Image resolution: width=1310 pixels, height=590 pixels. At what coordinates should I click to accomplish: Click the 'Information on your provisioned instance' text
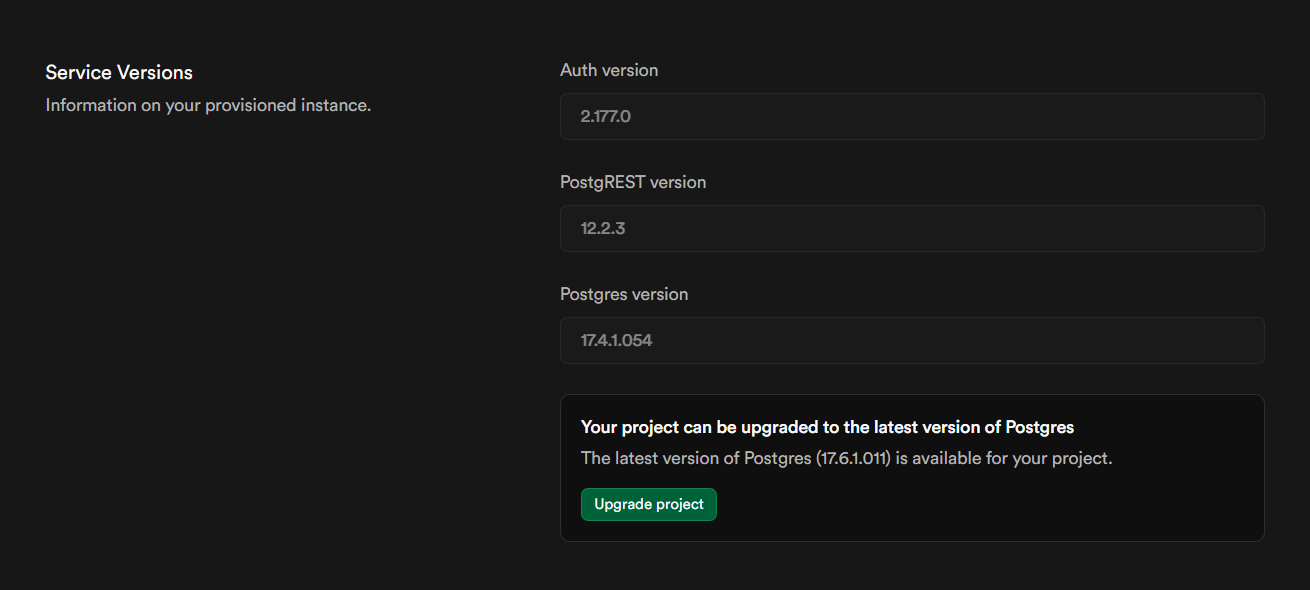point(208,105)
